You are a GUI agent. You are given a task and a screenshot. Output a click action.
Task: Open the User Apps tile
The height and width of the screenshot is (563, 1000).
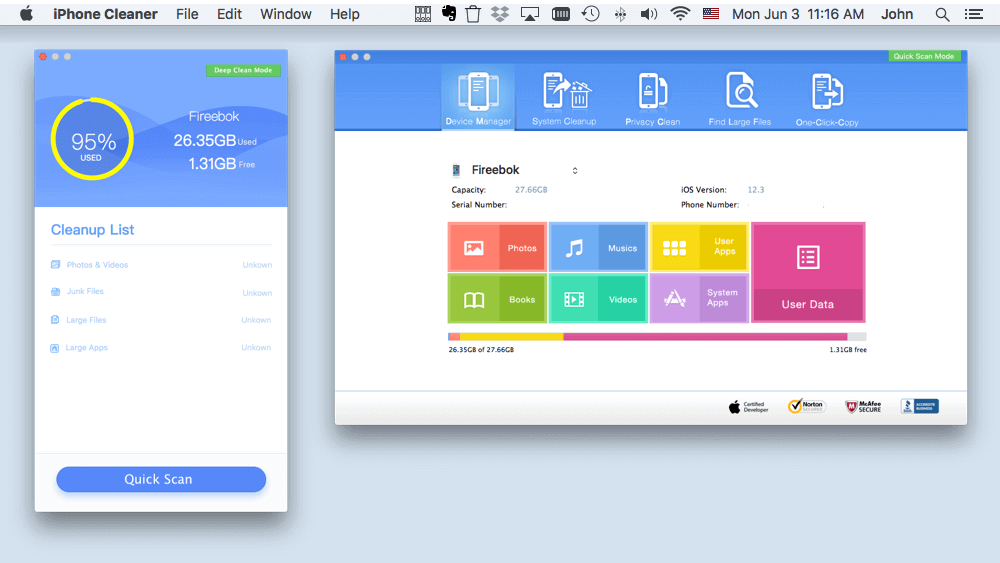tap(699, 247)
